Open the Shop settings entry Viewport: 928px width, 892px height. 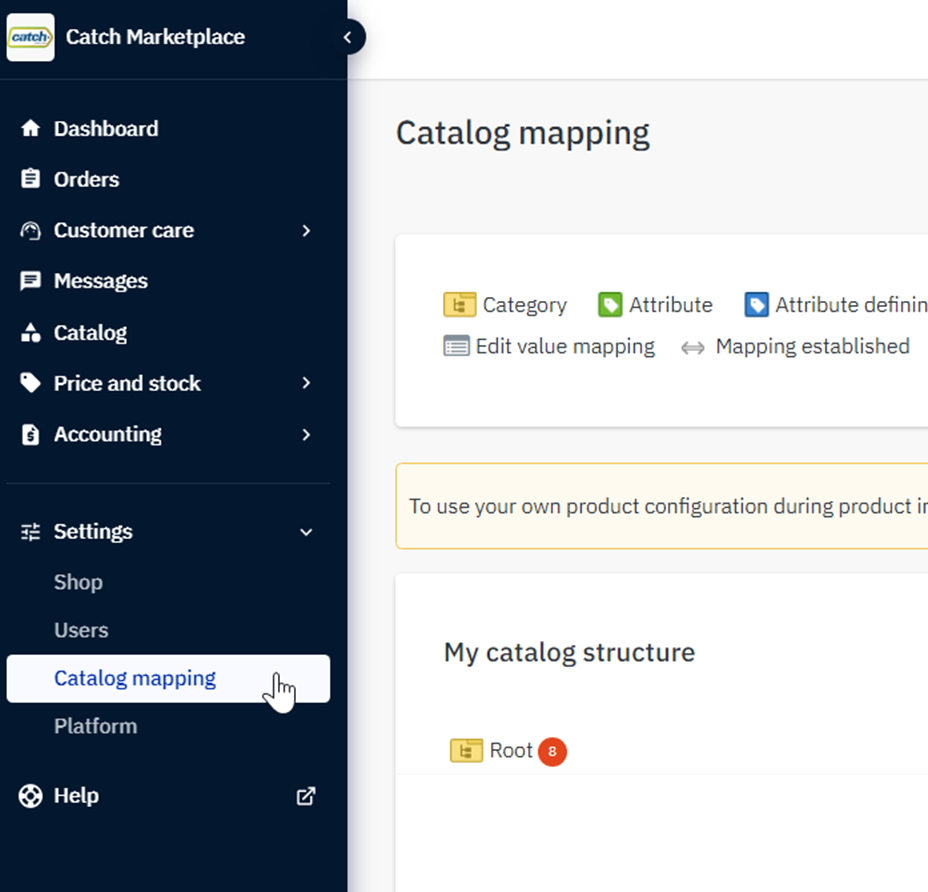coord(78,582)
